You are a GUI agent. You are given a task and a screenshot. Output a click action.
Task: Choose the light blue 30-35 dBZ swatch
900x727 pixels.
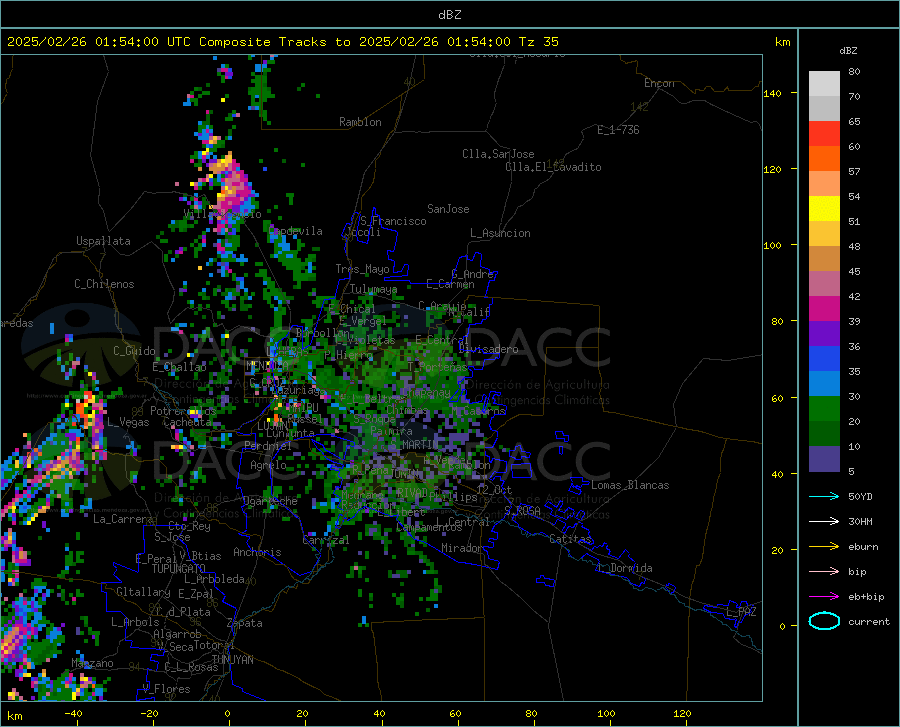pos(824,384)
